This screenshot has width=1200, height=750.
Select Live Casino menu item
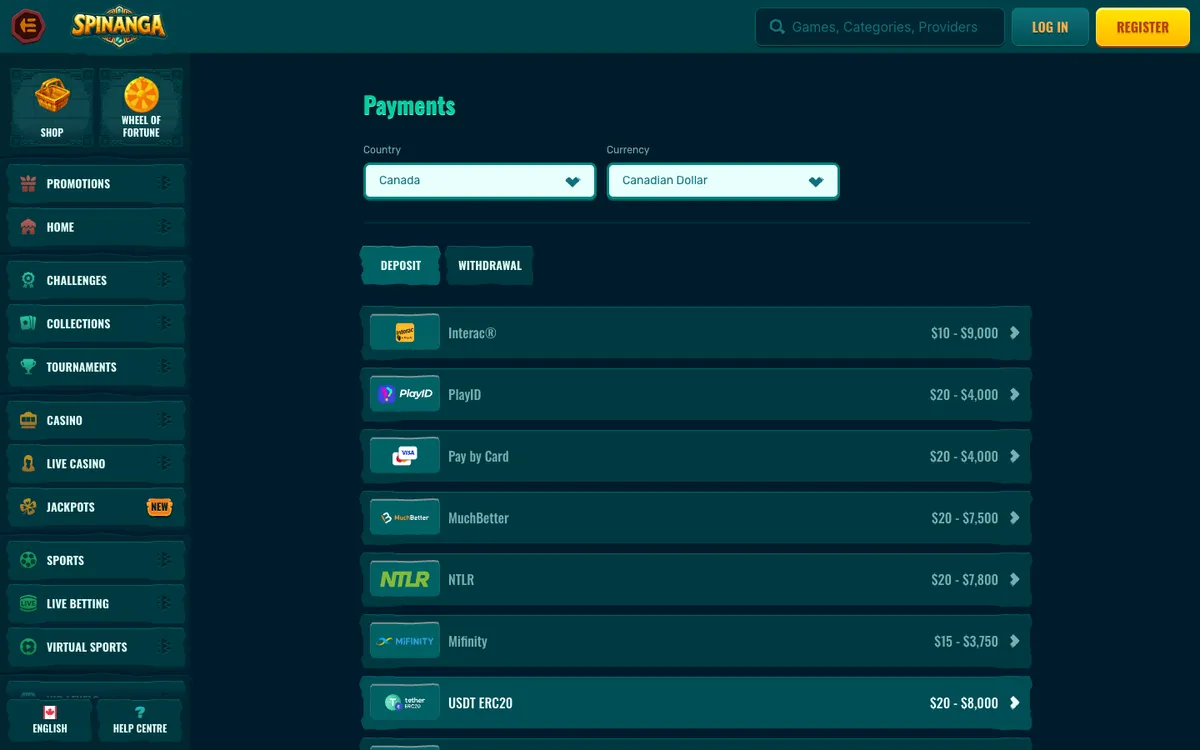96,464
